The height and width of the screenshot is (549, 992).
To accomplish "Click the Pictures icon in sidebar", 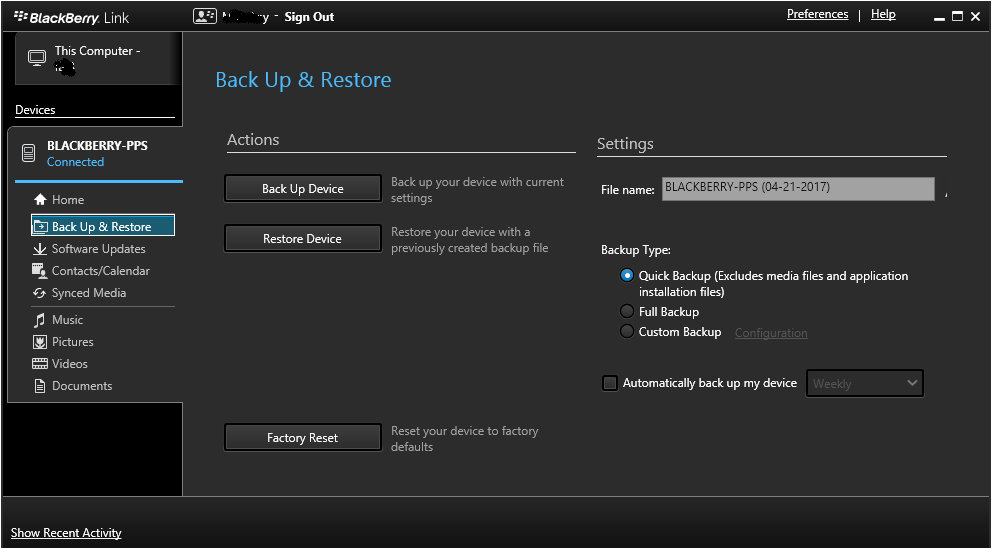I will point(40,342).
